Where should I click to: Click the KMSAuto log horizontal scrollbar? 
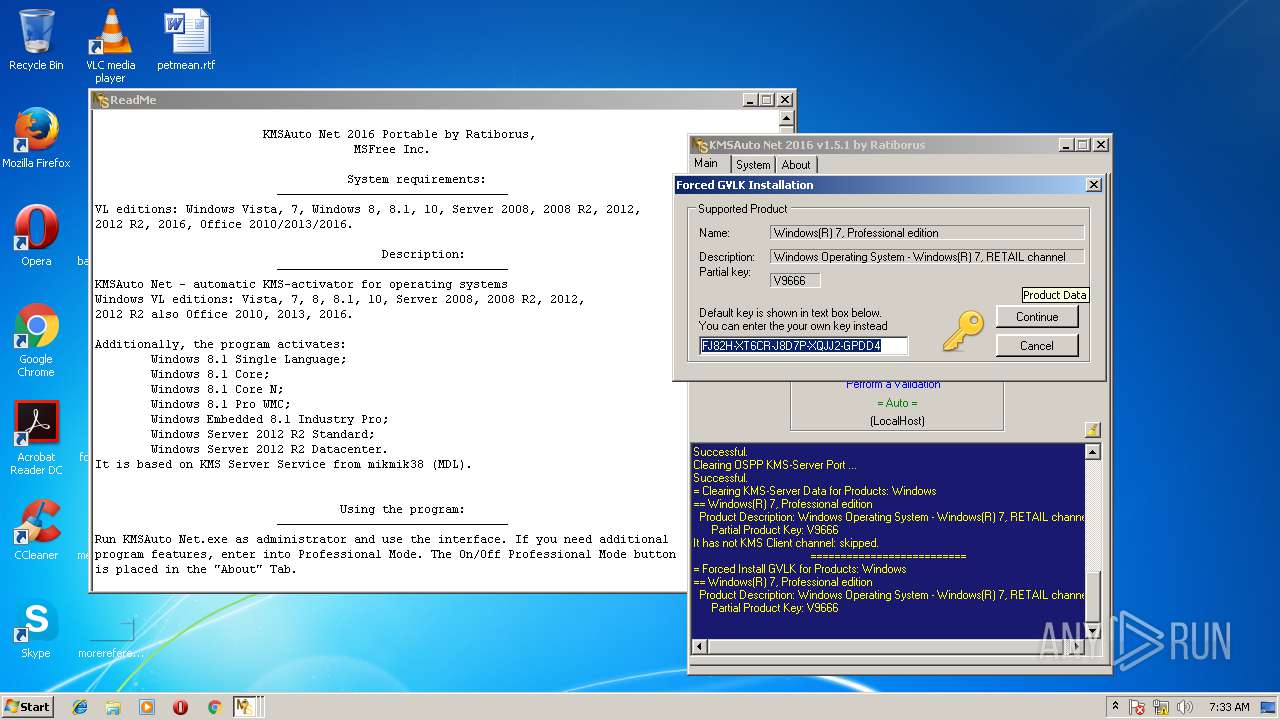[x=888, y=647]
